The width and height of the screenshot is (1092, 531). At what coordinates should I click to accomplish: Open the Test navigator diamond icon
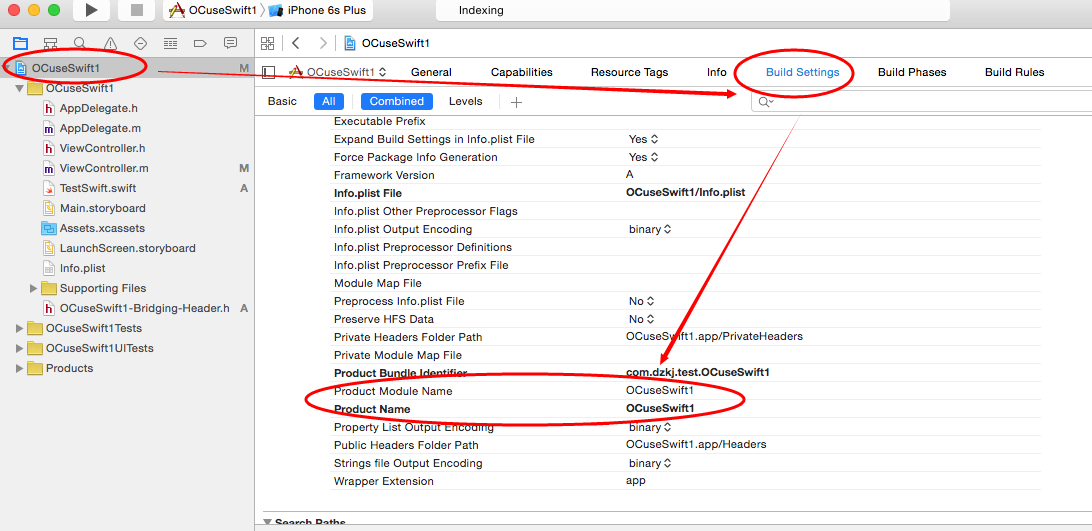[140, 43]
